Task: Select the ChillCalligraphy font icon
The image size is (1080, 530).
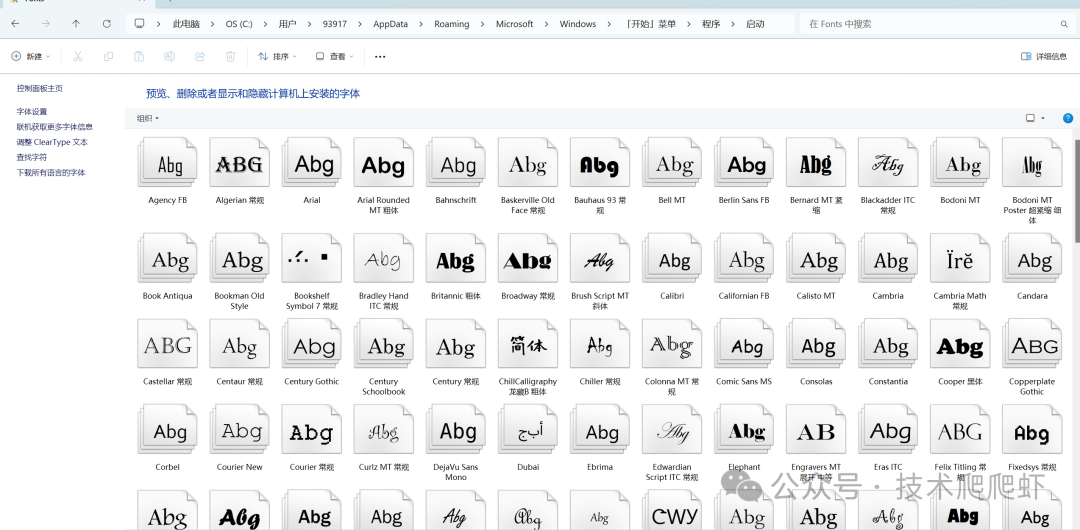Action: point(528,345)
